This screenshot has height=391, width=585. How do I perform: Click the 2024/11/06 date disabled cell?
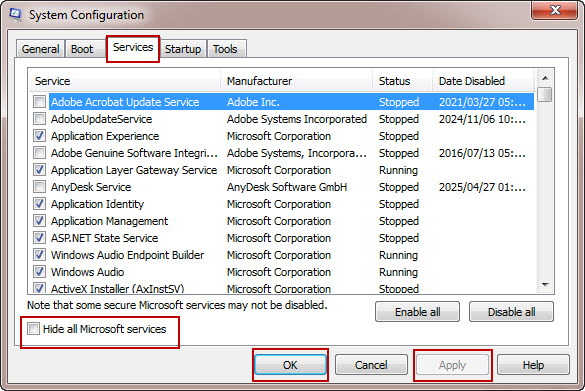482,119
